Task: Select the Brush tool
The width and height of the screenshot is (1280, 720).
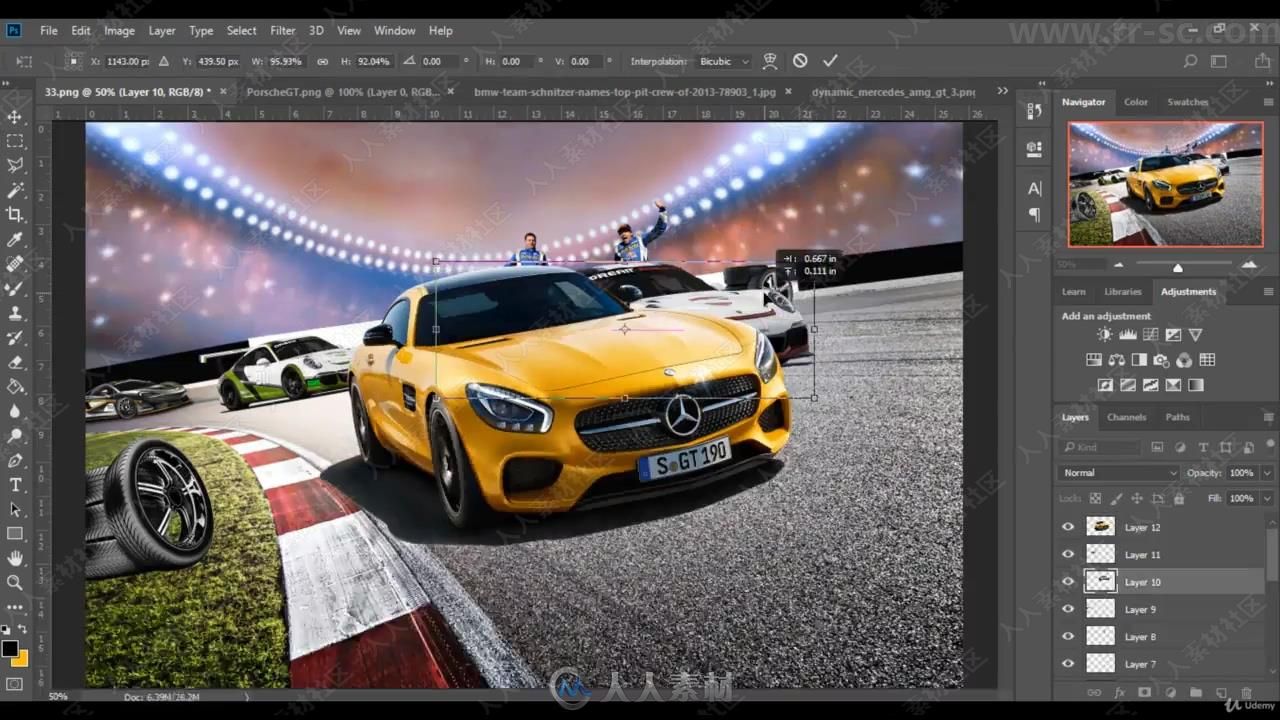Action: (x=15, y=288)
